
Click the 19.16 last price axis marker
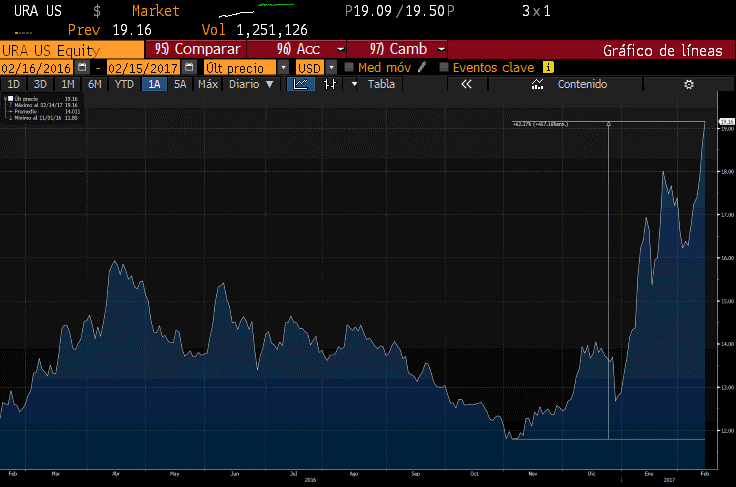tap(727, 122)
